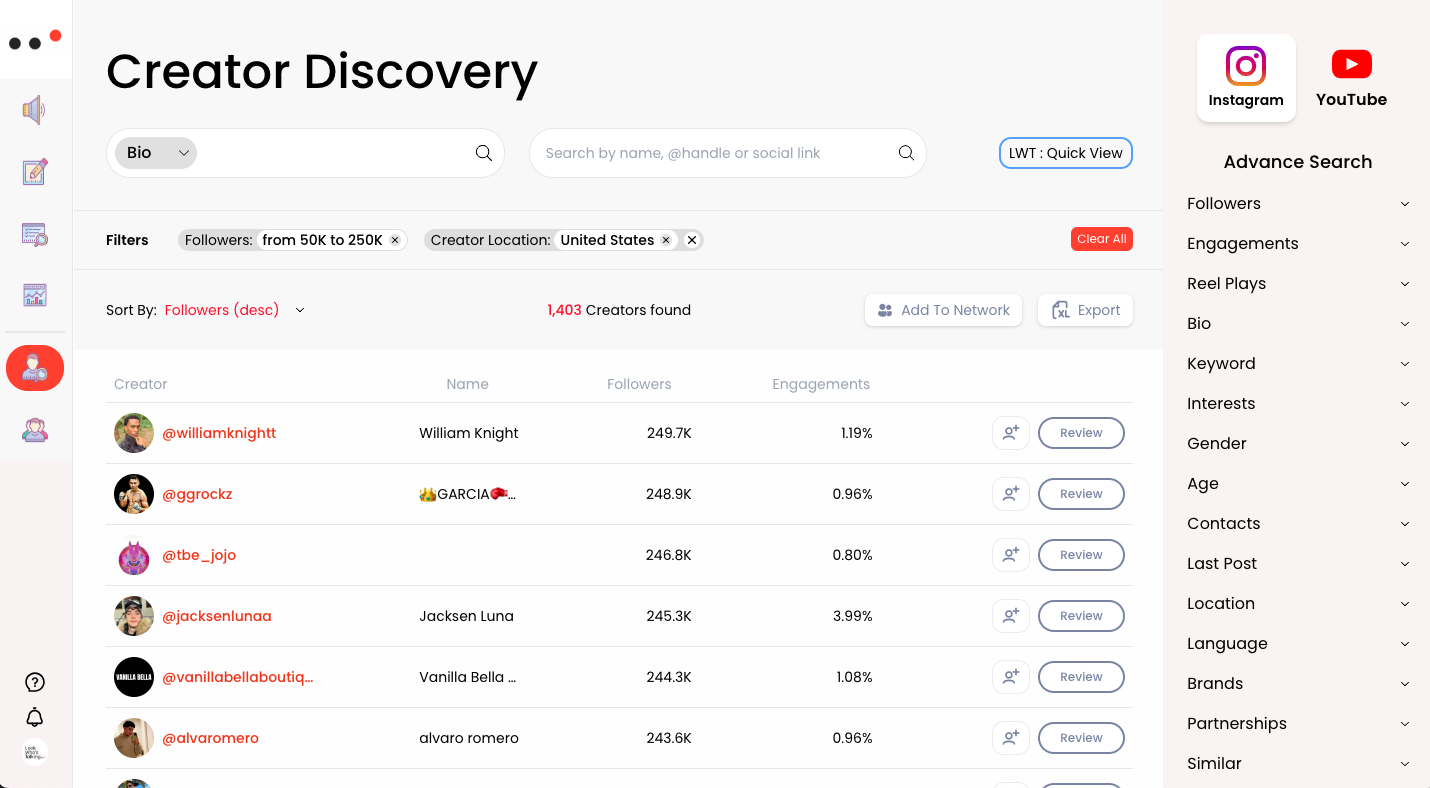Click the magnifier icon in Bio search
Screen dimensions: 1430x788
click(483, 153)
